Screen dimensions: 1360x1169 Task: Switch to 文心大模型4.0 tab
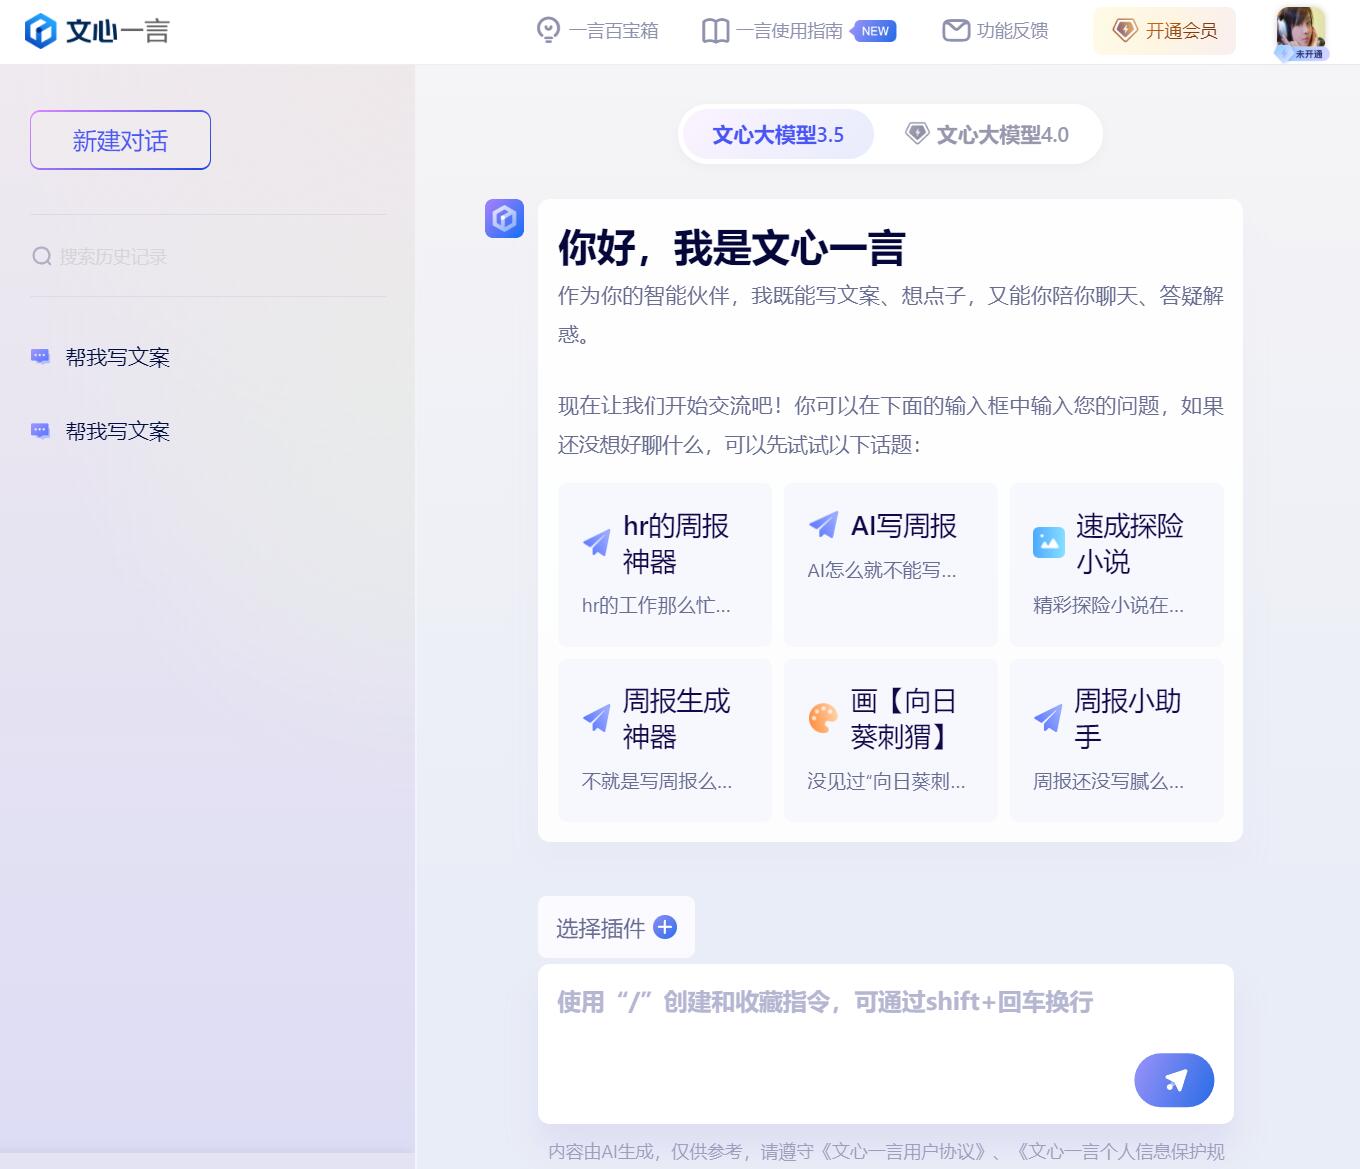987,134
